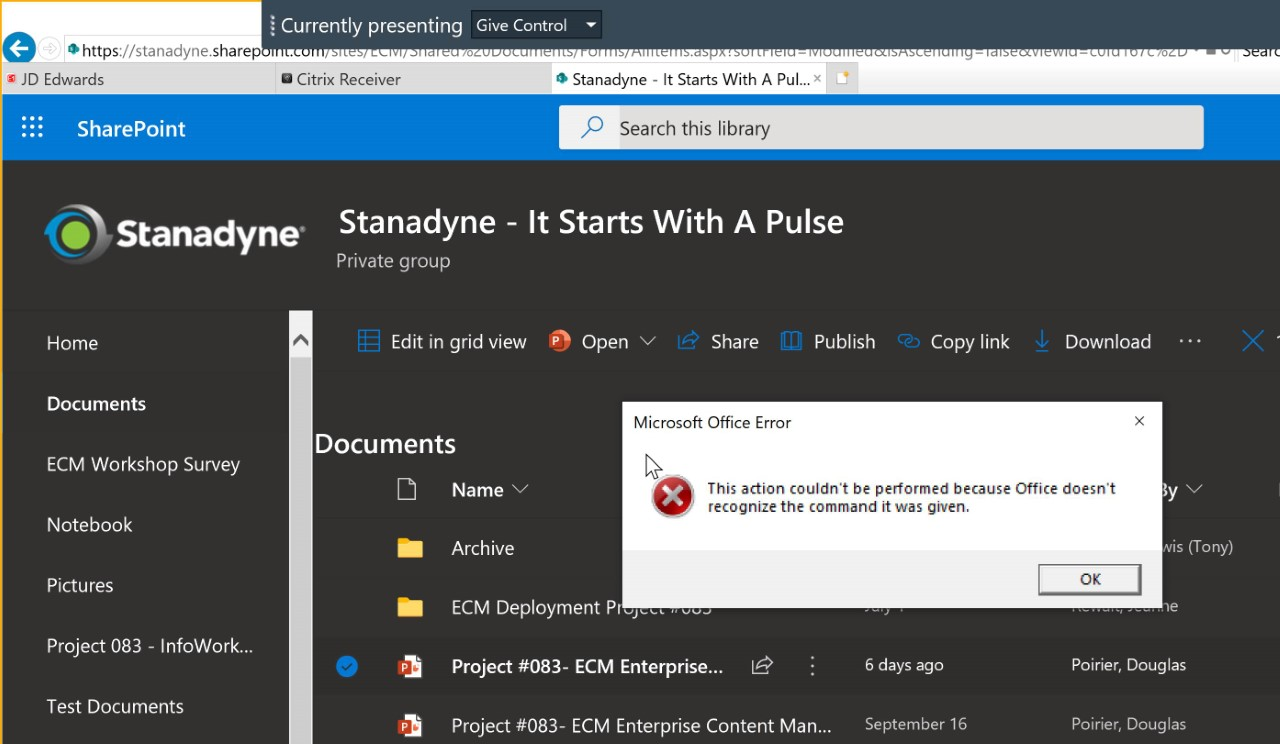Open the Give Control dropdown
Image resolution: width=1280 pixels, height=744 pixels.
point(536,25)
